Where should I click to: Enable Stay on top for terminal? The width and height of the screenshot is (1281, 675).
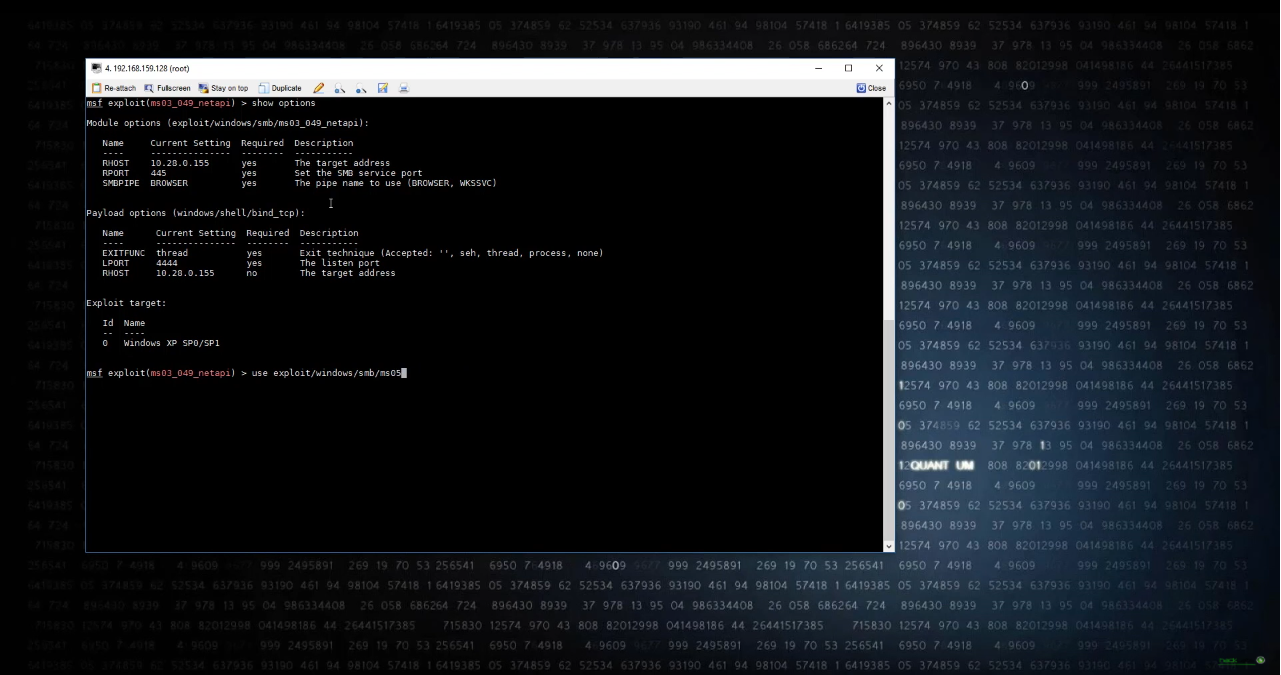223,88
